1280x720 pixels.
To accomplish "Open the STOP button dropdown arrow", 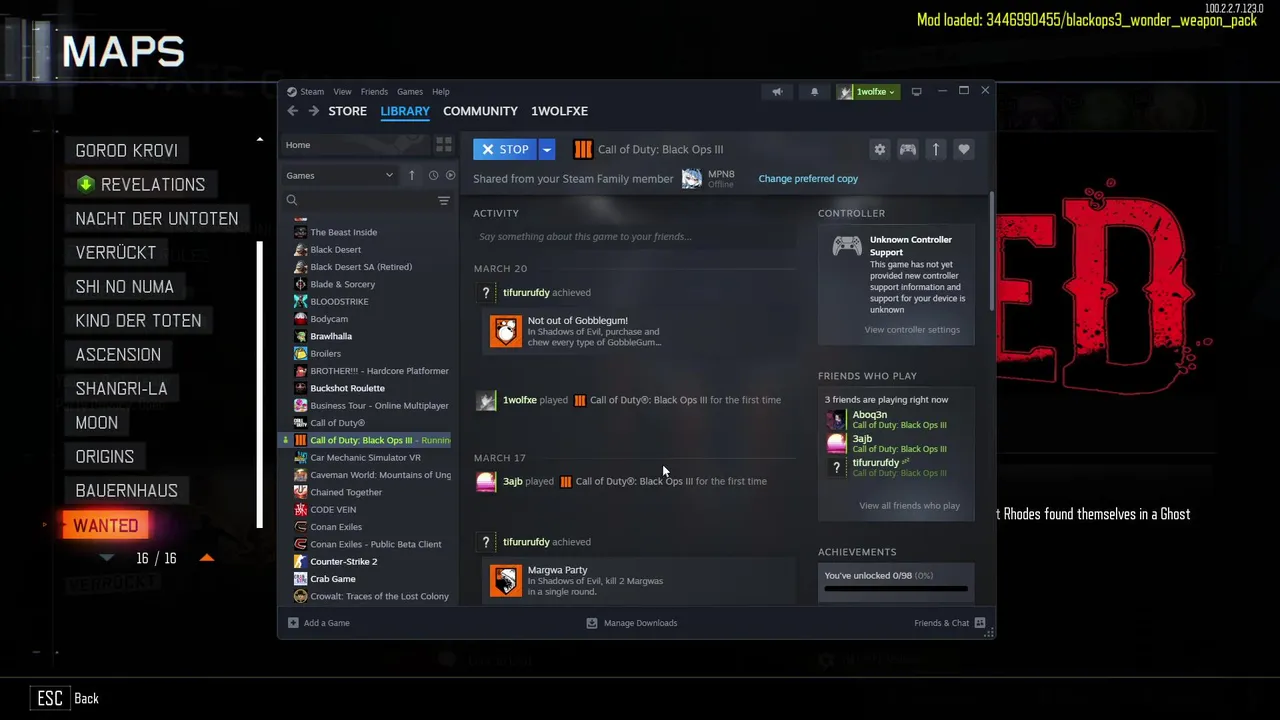I will 546,149.
